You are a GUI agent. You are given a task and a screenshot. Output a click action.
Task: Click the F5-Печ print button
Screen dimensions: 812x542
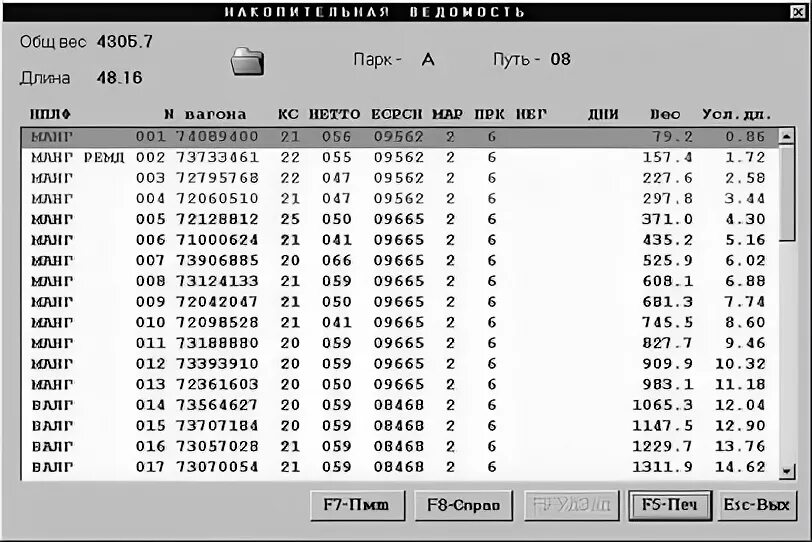tap(670, 505)
